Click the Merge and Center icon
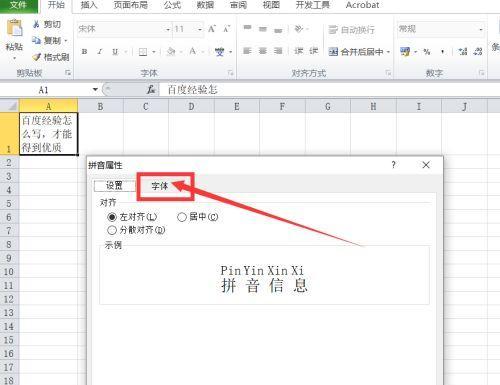This screenshot has height=385, width=500. coord(333,52)
